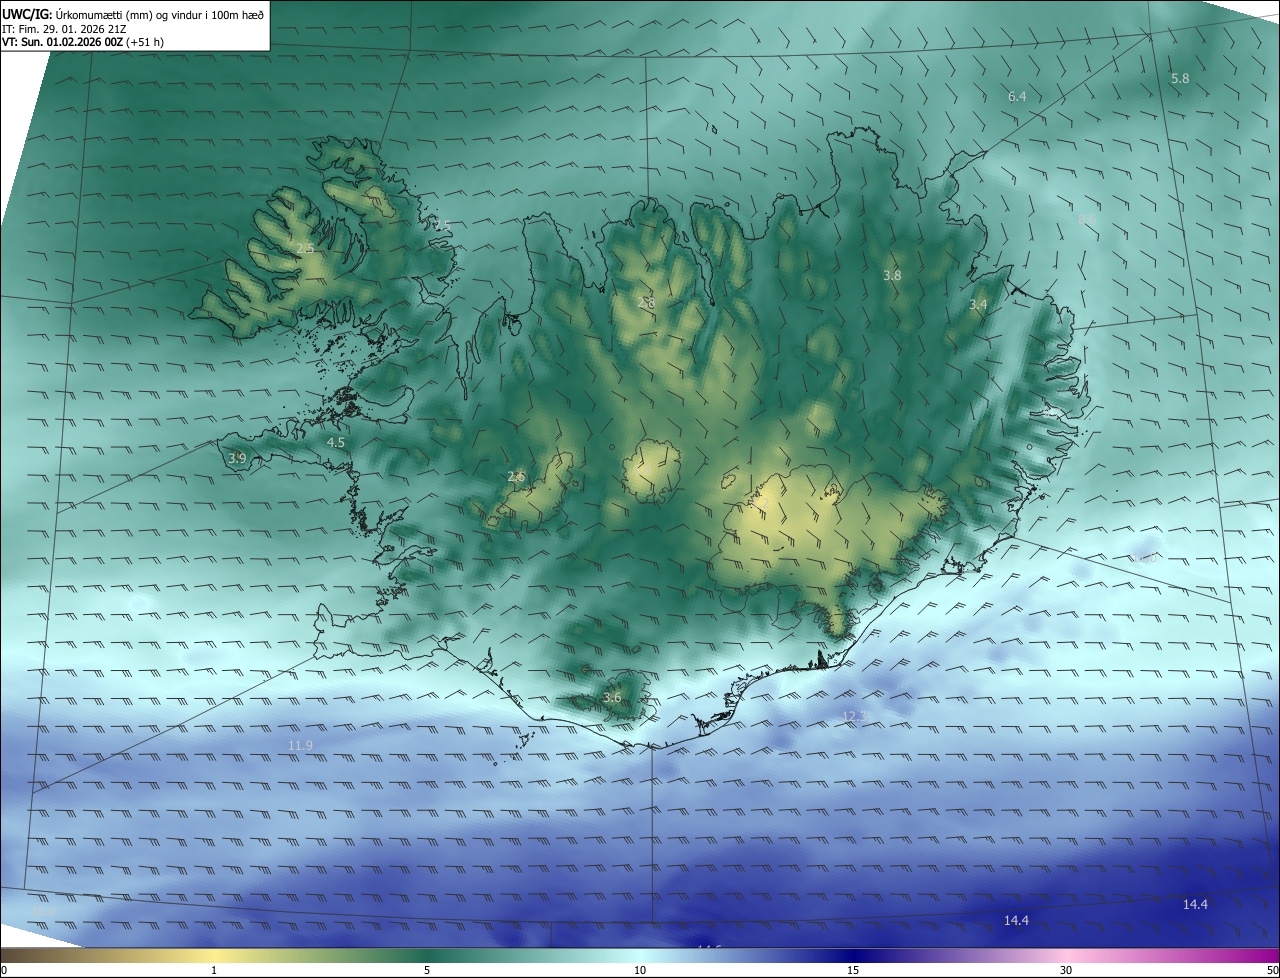
Task: Click the 4.5 value on Snæfellsnes peninsula
Action: pyautogui.click(x=336, y=442)
